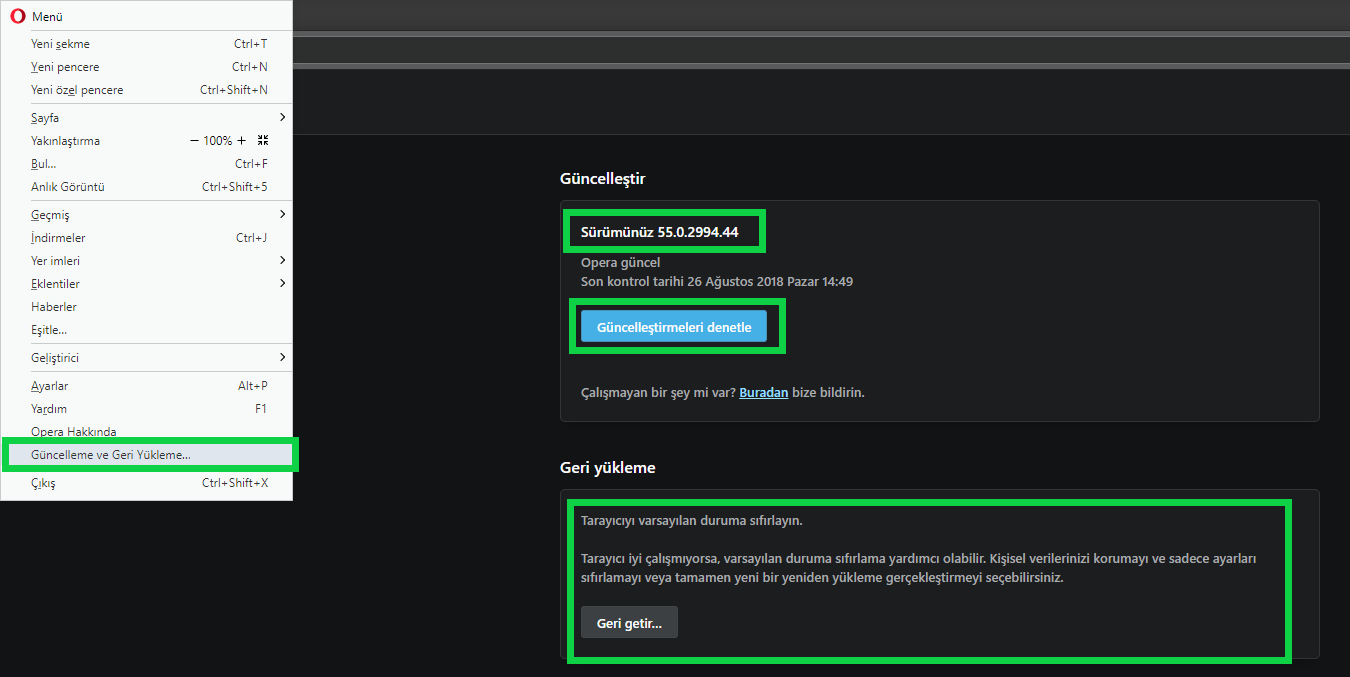Click the Geri getir... button

tap(629, 623)
